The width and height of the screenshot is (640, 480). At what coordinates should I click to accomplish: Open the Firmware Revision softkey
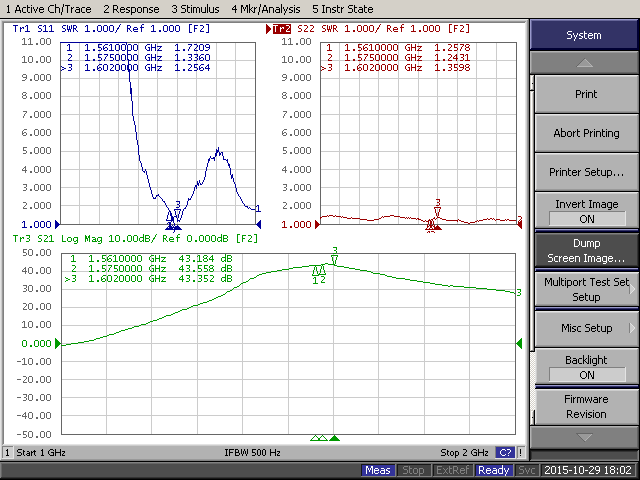(586, 406)
